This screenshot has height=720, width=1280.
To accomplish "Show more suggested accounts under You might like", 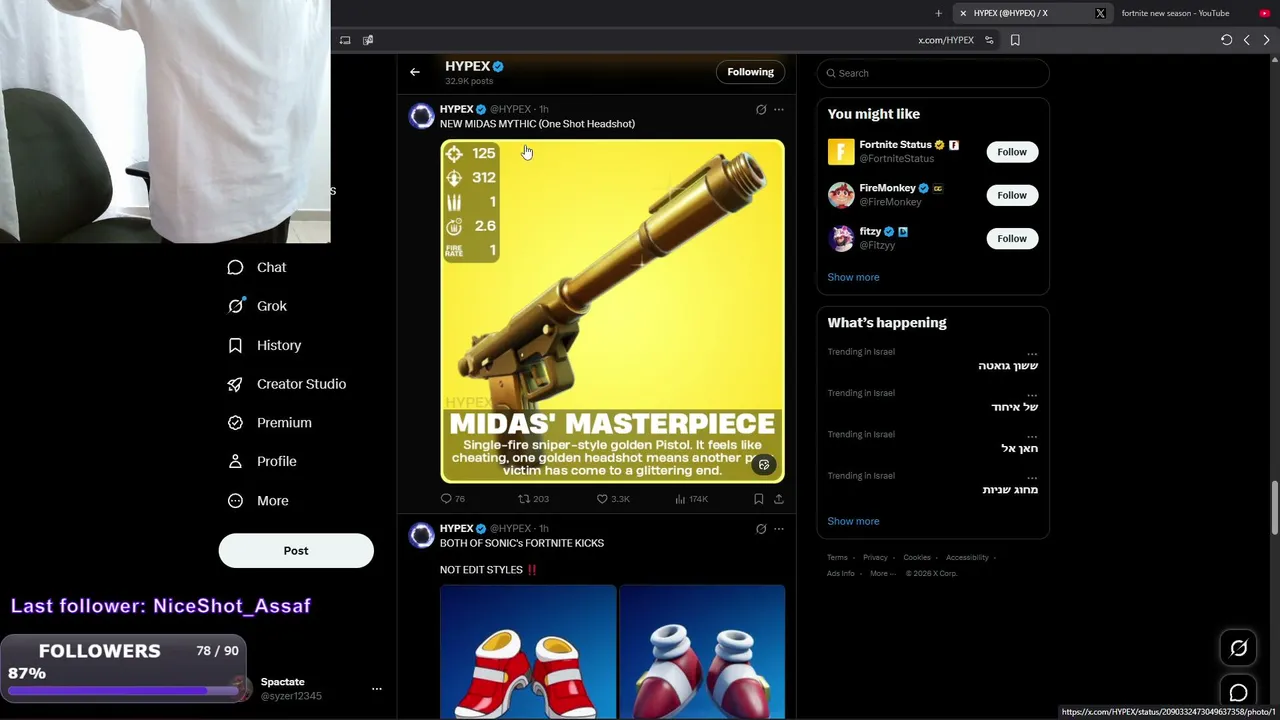I will point(853,277).
